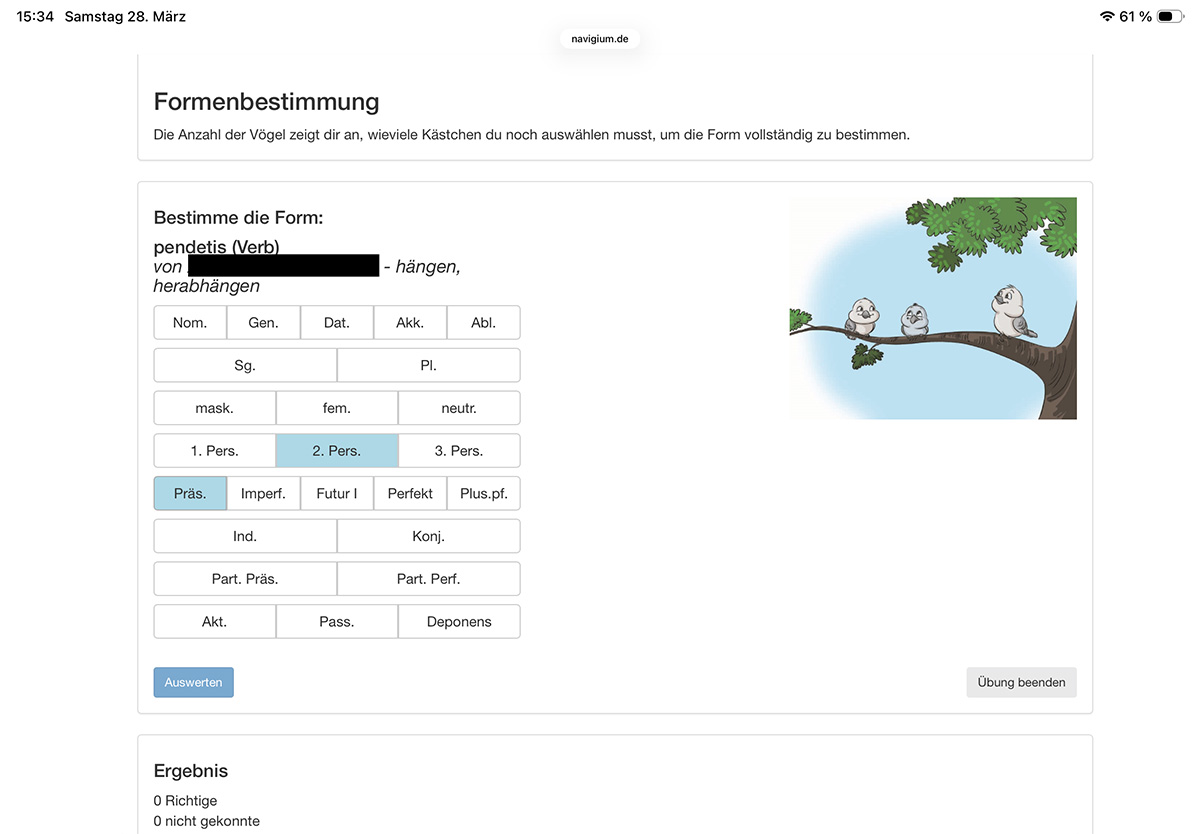
Task: Choose the Imperf. tense option
Action: coord(263,494)
